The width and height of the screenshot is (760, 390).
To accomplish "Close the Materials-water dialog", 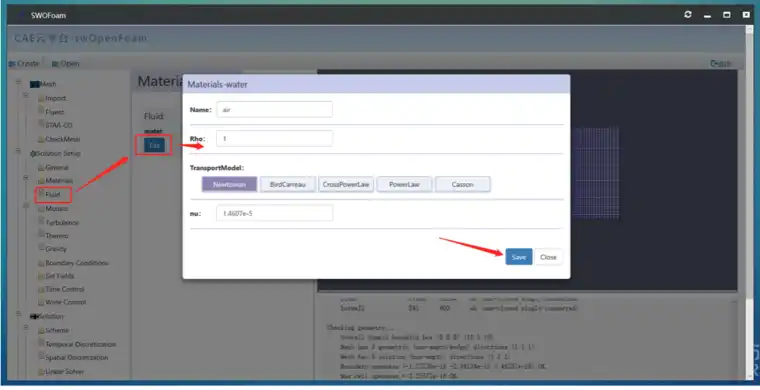I will [548, 257].
